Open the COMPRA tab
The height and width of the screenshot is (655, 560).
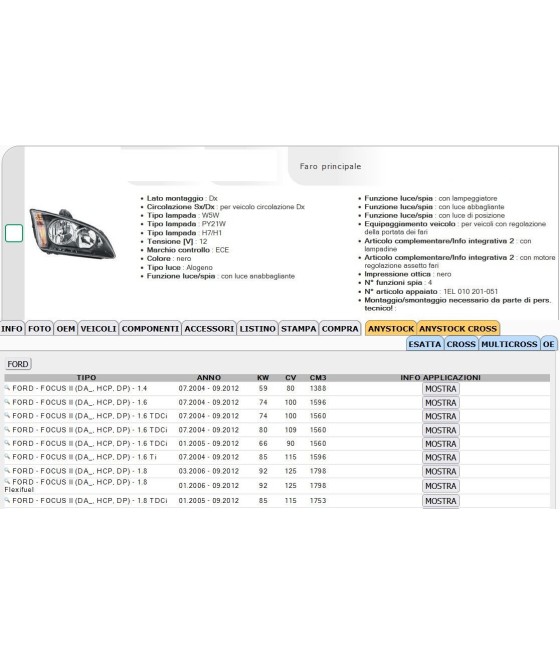[x=340, y=329]
